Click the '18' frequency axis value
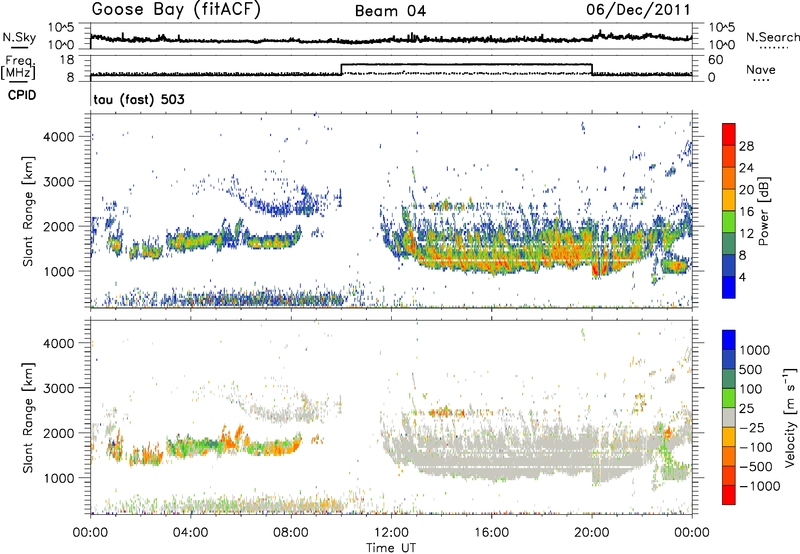 (x=67, y=60)
